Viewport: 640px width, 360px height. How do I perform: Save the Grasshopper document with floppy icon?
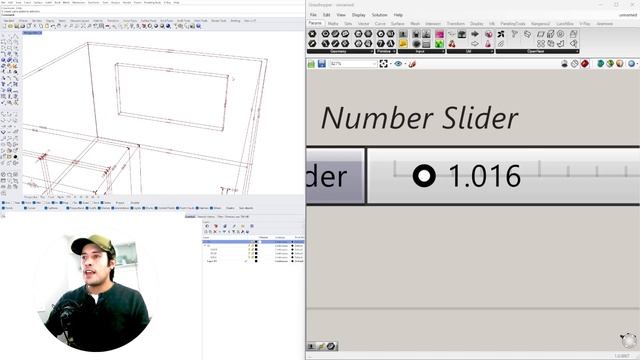pos(322,64)
